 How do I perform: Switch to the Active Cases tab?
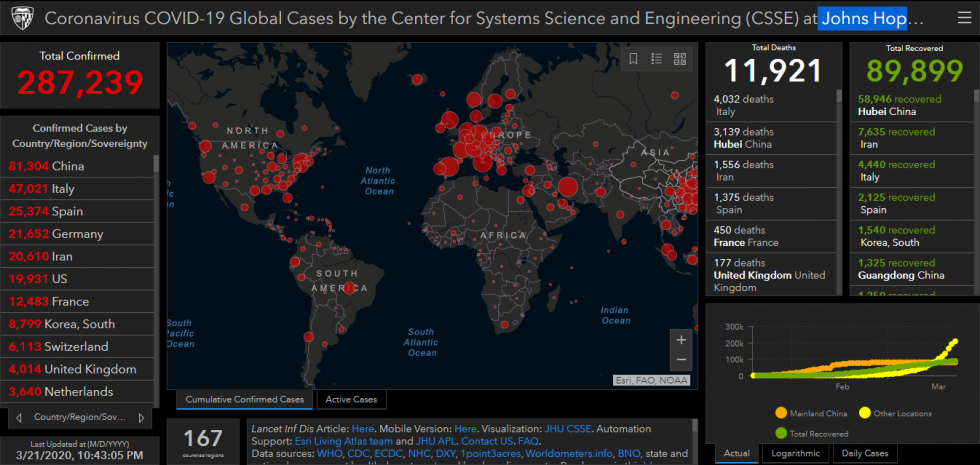point(351,400)
